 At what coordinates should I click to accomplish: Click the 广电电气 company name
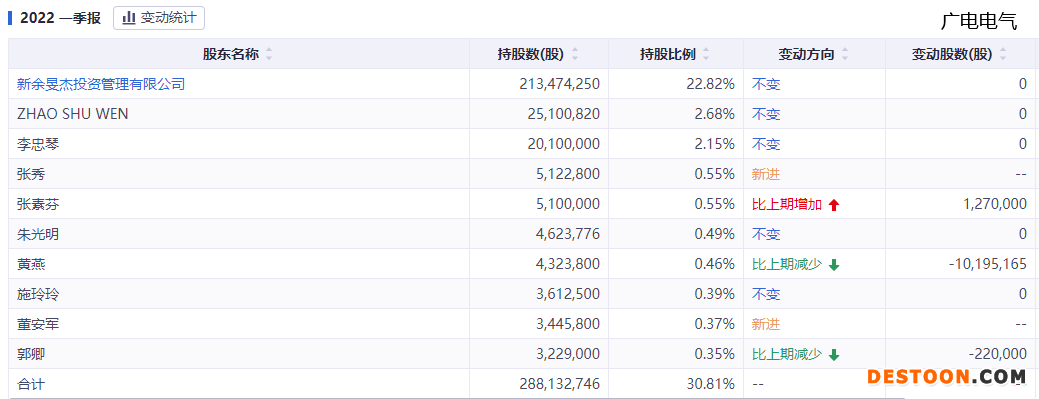coord(979,21)
